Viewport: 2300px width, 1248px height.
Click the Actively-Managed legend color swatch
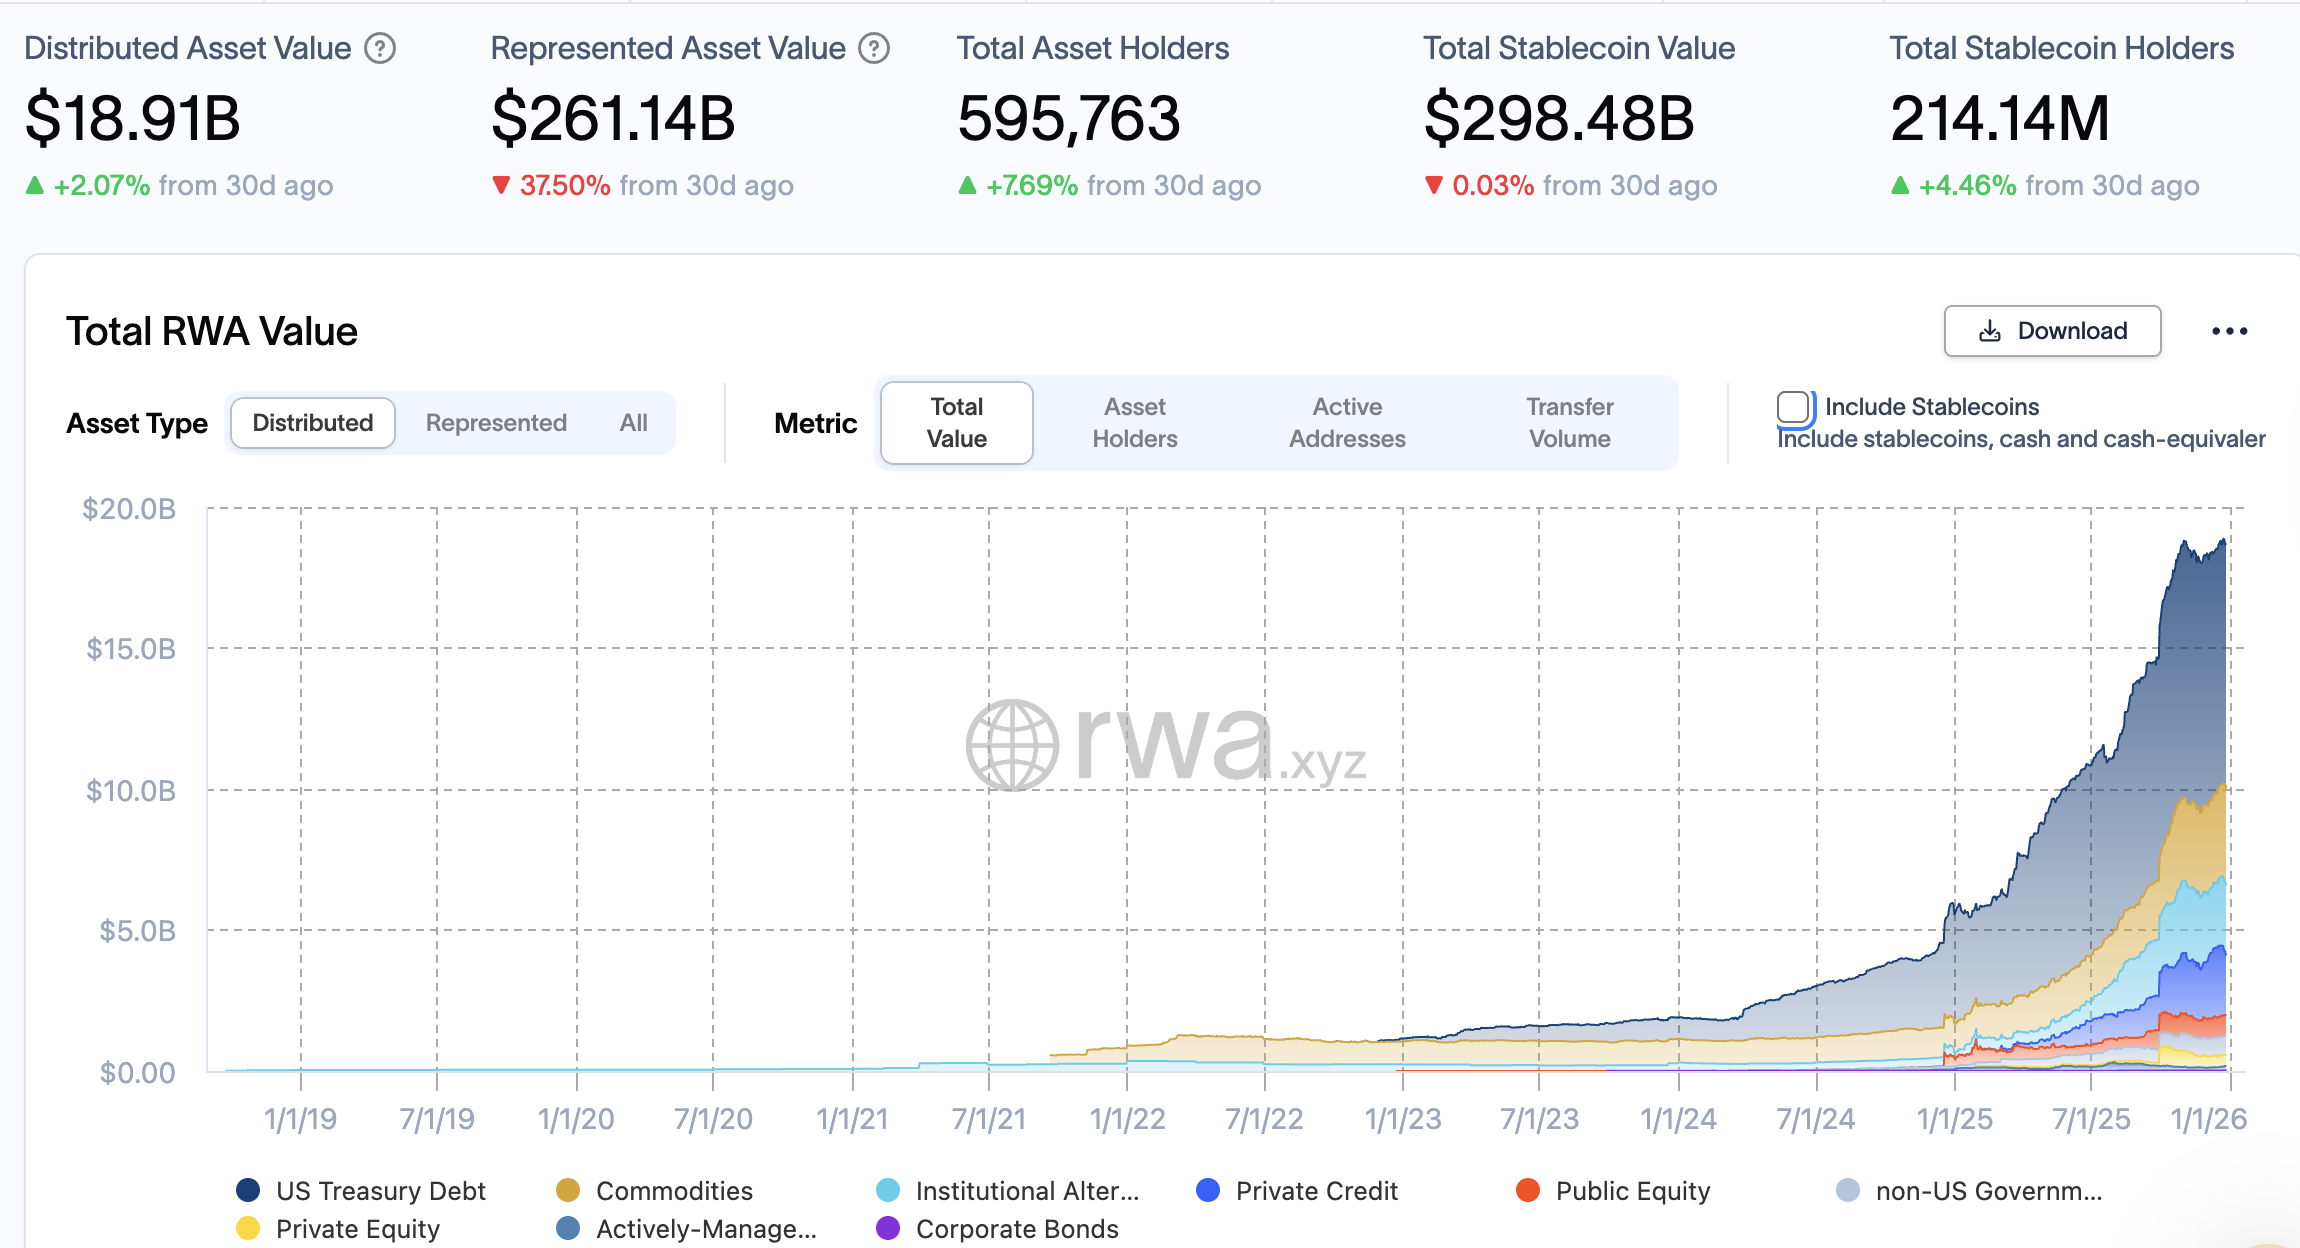pyautogui.click(x=568, y=1228)
